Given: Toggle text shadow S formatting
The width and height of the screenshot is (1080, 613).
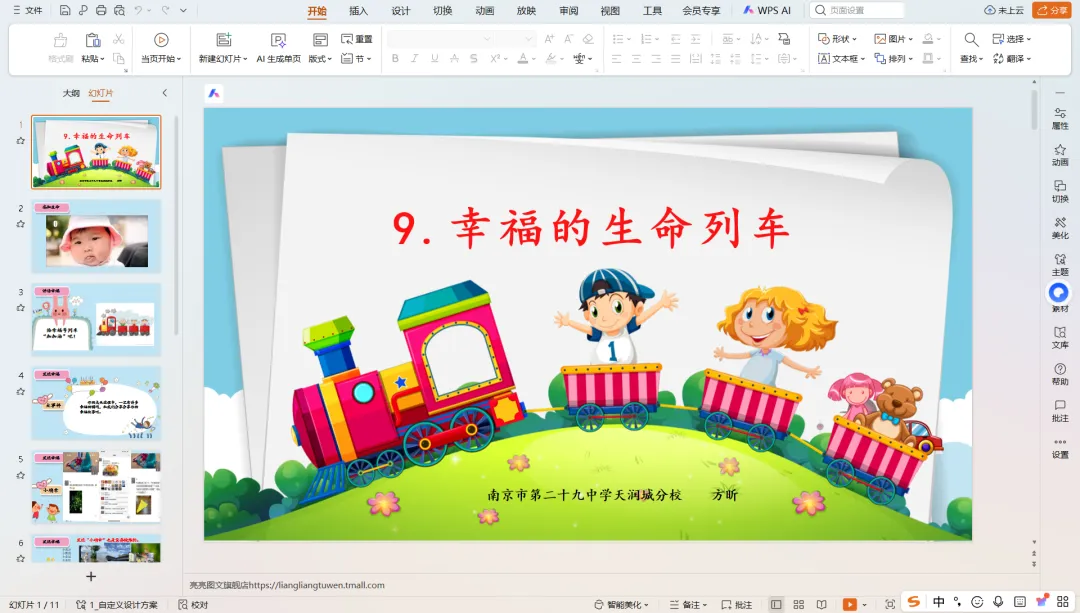Looking at the screenshot, I should [x=474, y=59].
